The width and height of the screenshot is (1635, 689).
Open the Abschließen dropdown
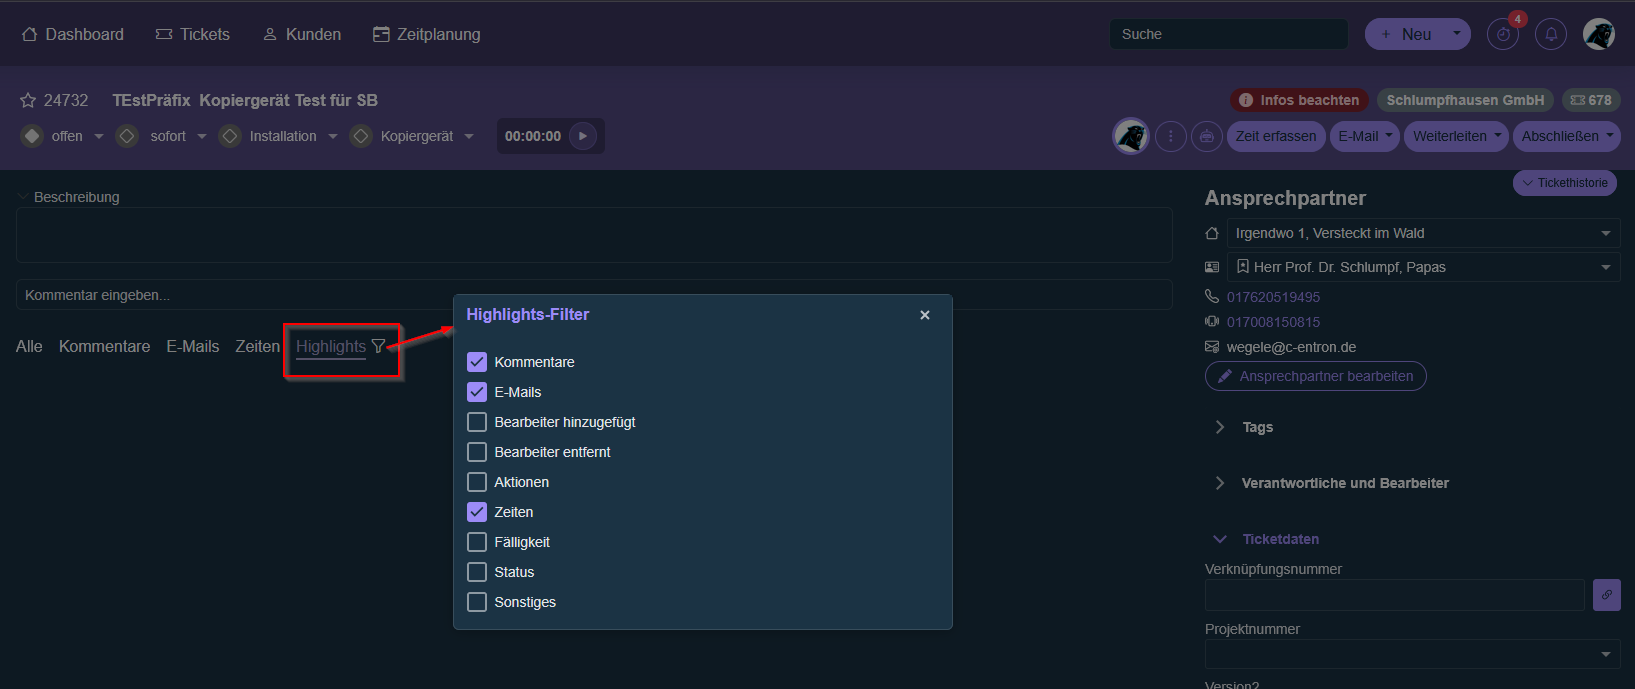[x=1566, y=136]
